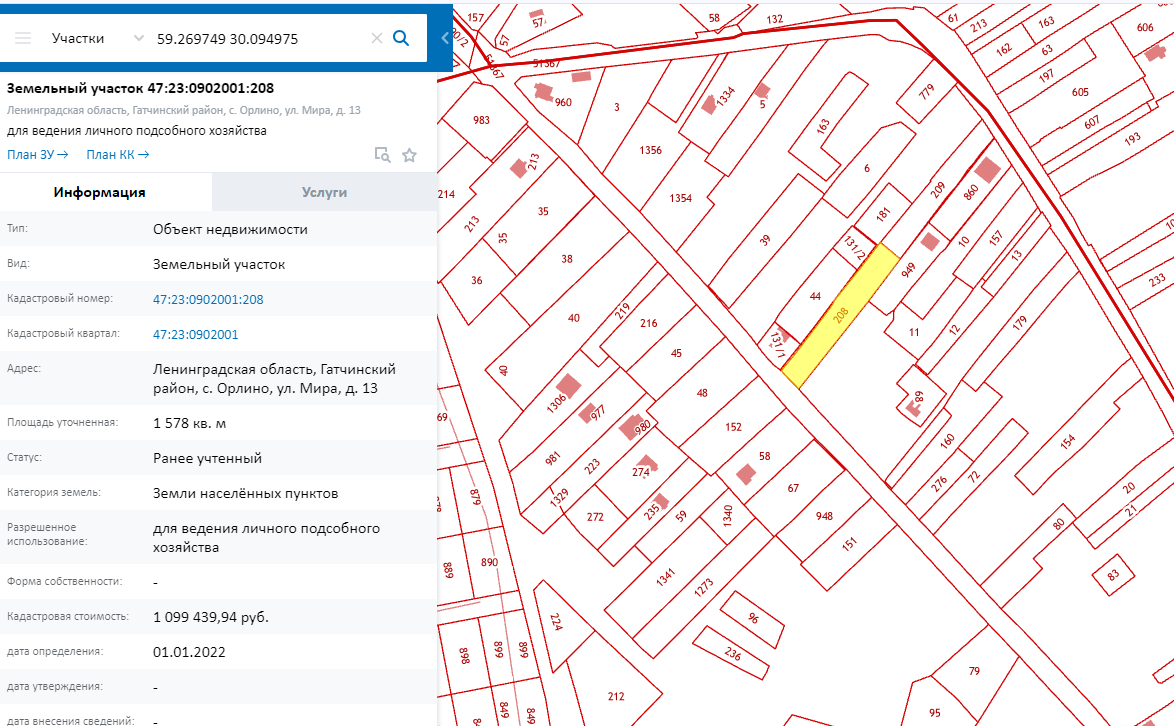Add parcel to favorites with star icon

click(x=410, y=155)
